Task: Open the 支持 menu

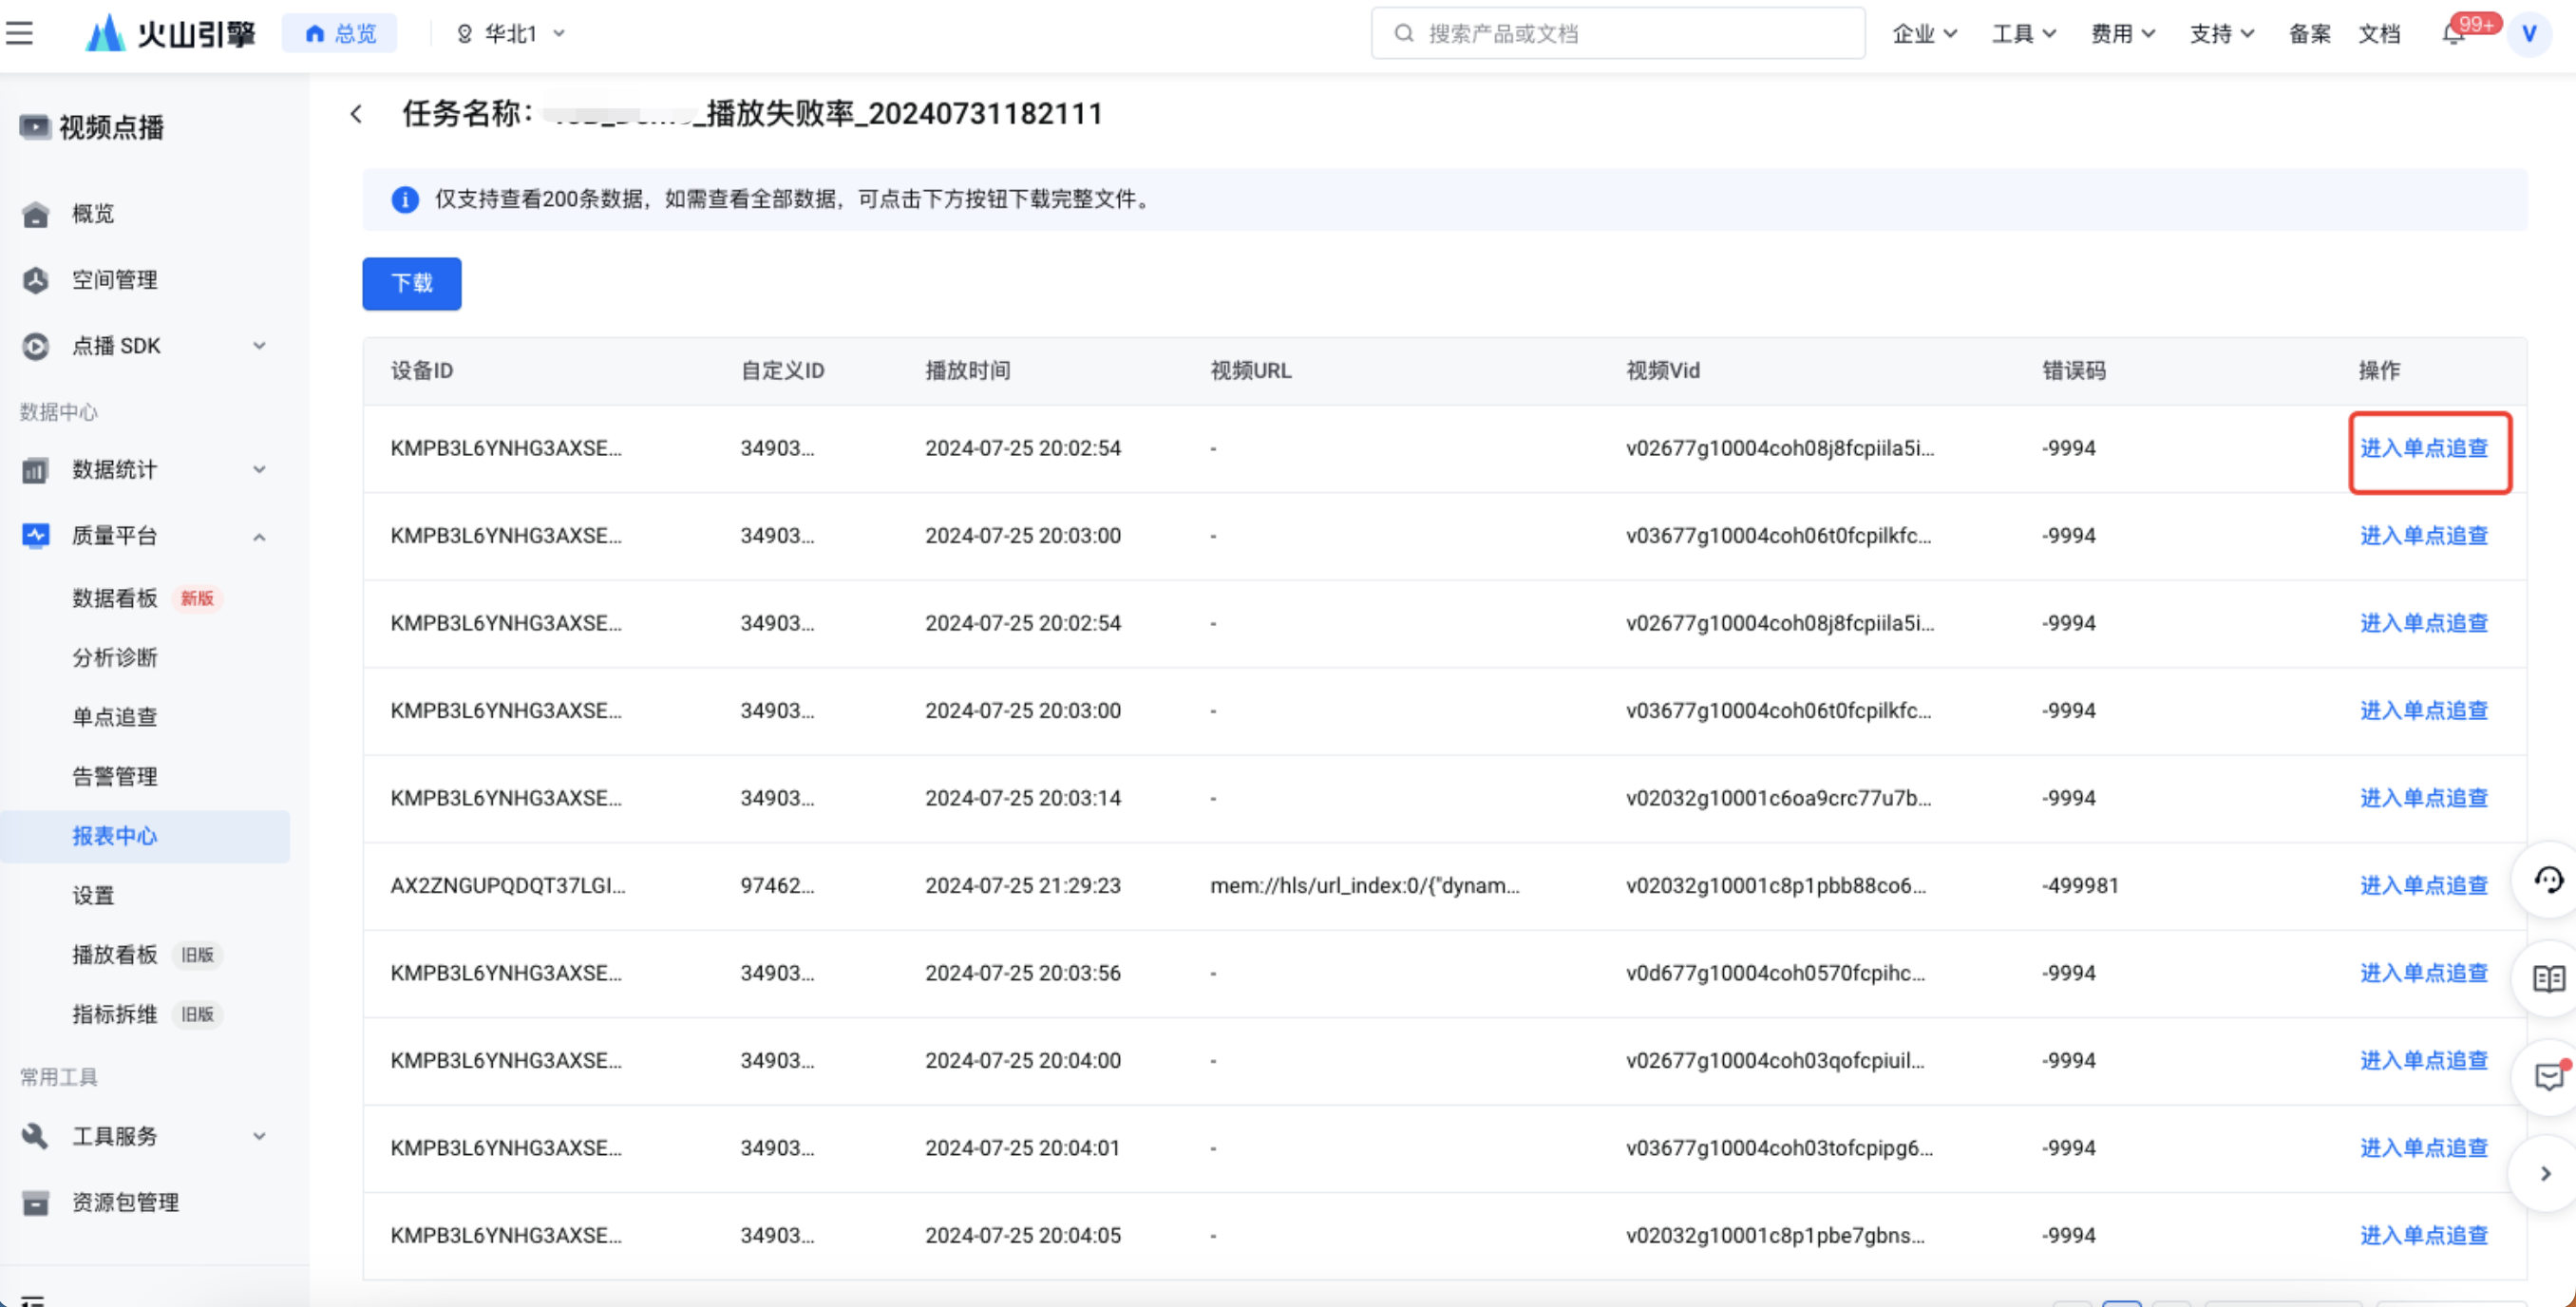Action: pos(2221,33)
